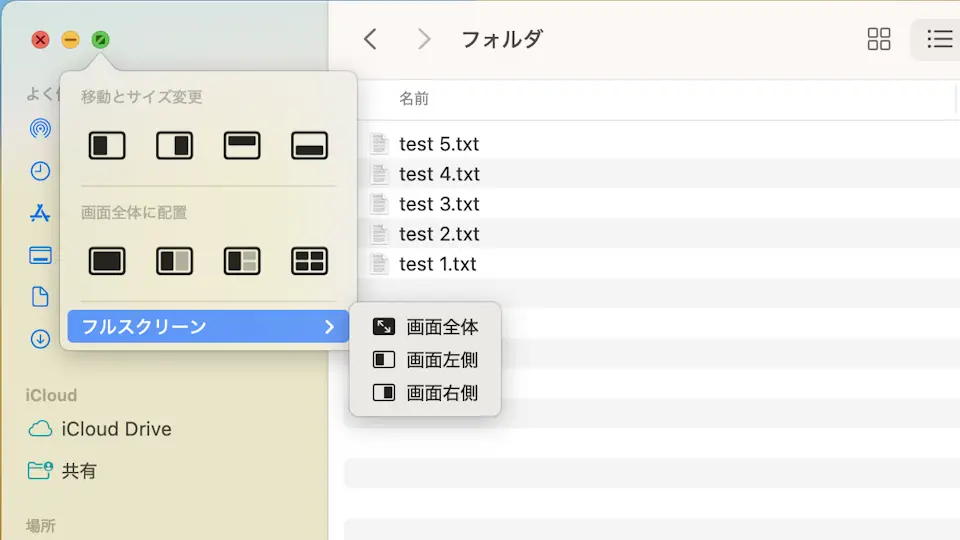Image resolution: width=960 pixels, height=540 pixels.
Task: Open iCloud Drive in the sidebar
Action: click(116, 429)
